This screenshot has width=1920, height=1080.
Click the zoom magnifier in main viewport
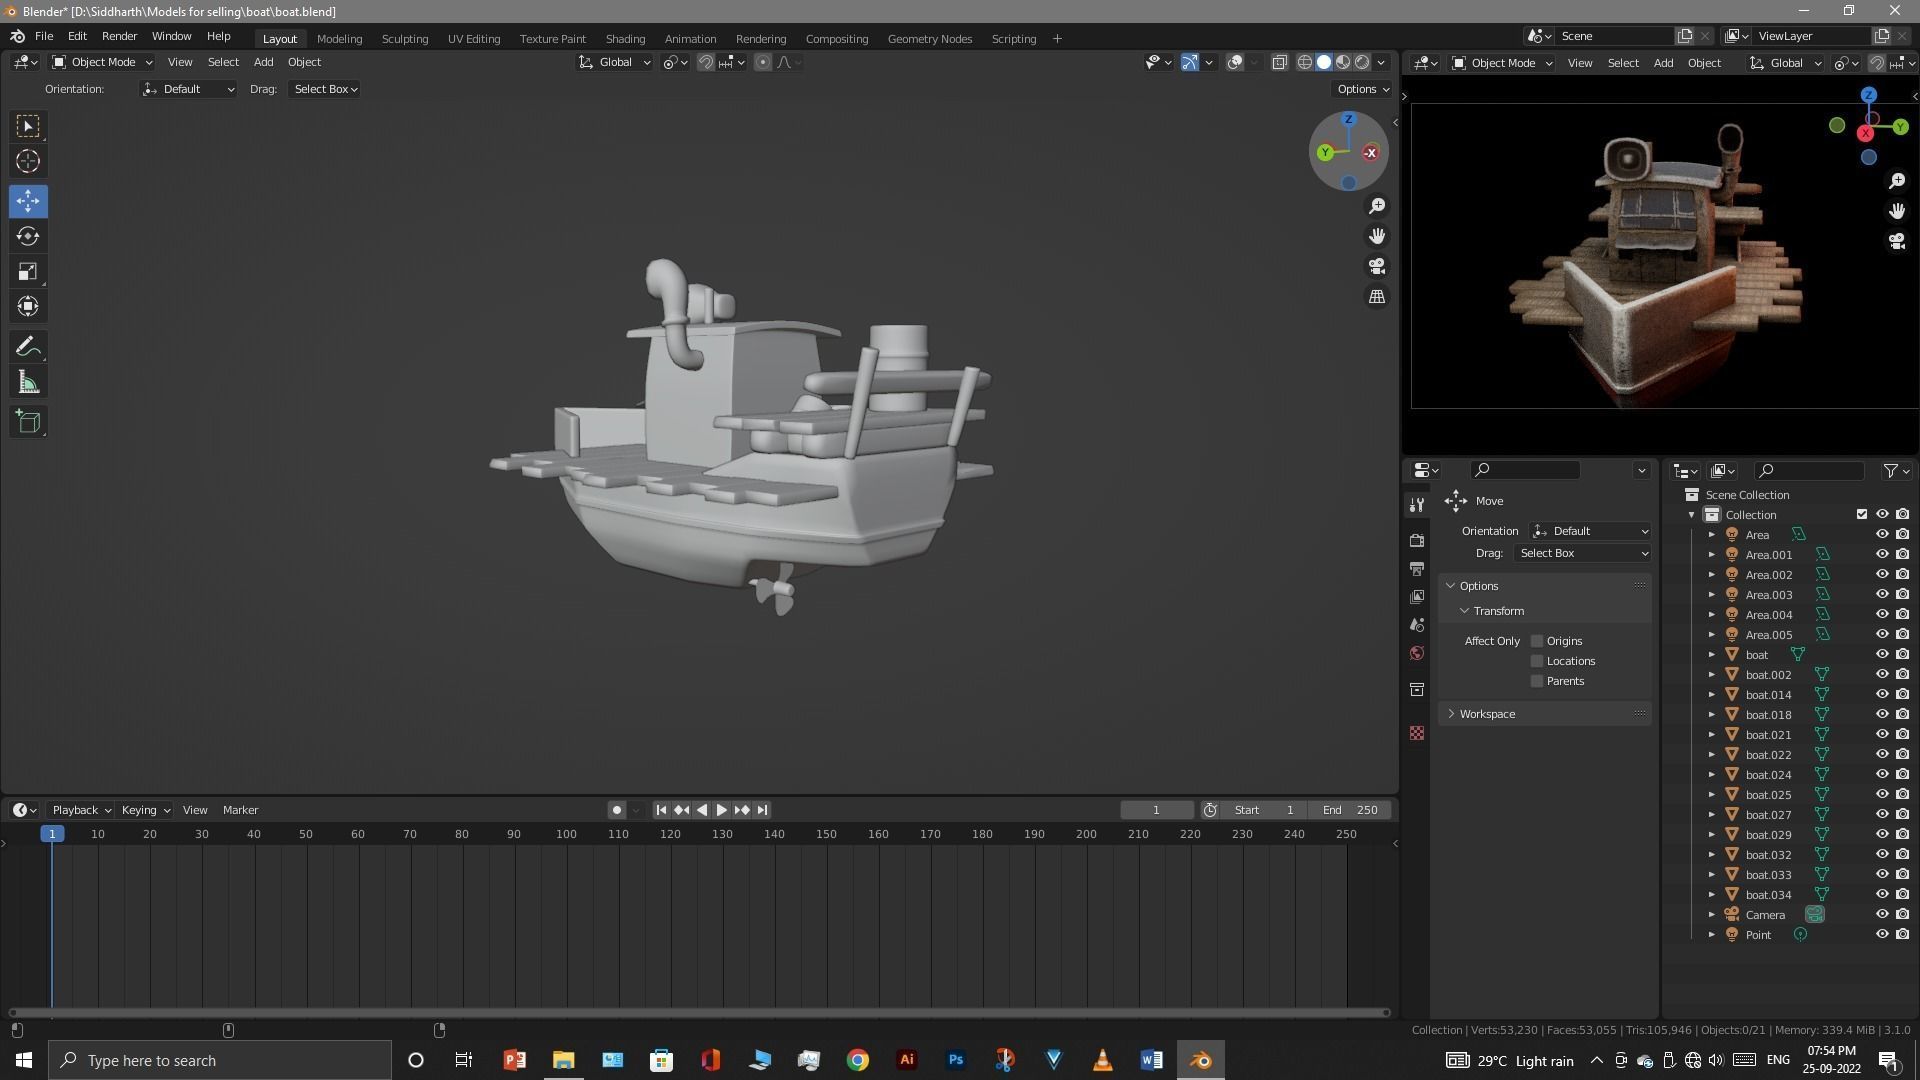[1377, 205]
